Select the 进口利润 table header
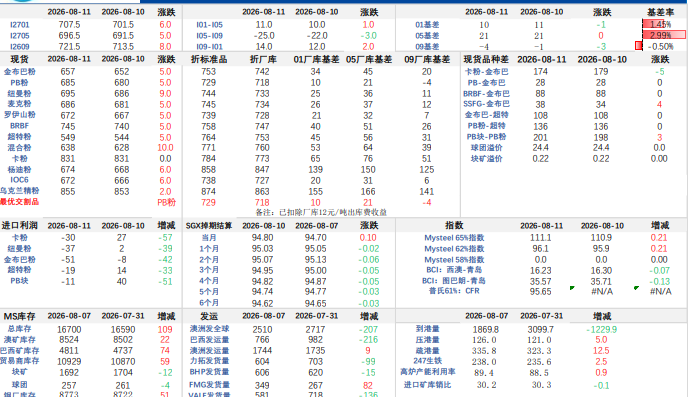Screen dimensions: 690x397 19,225
